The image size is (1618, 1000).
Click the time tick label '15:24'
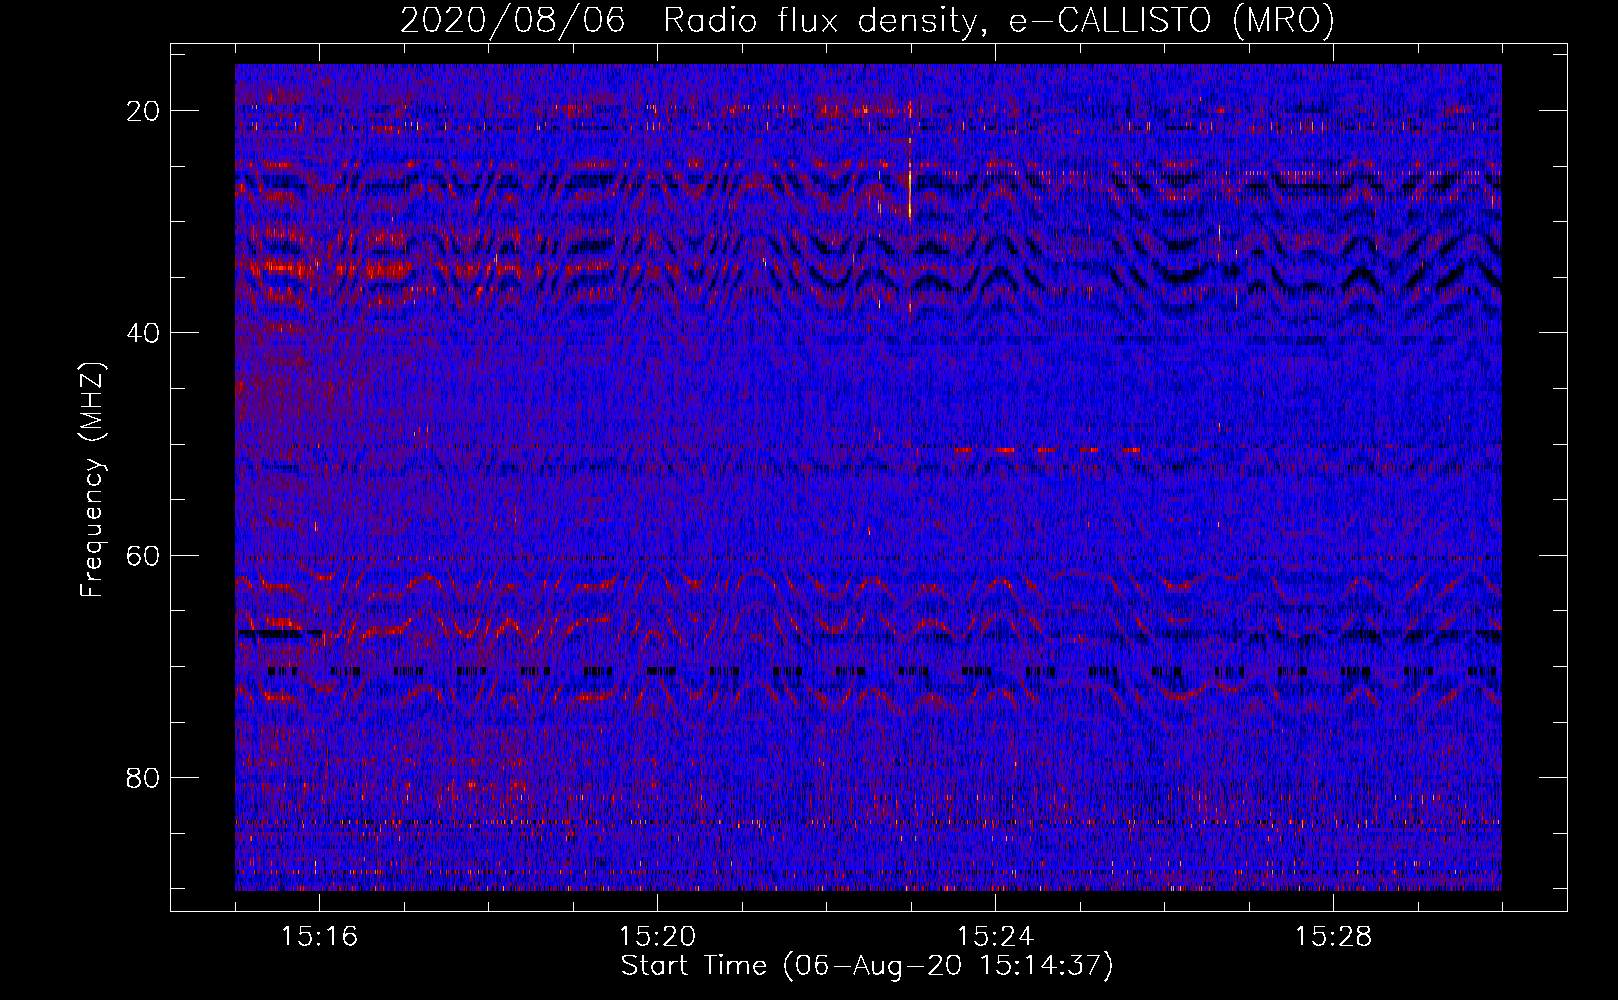995,936
